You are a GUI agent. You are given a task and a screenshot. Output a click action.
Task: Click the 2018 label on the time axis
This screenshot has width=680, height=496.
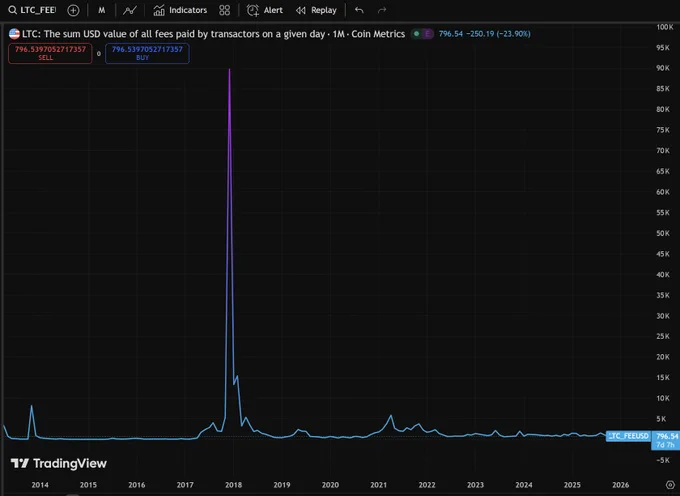pyautogui.click(x=233, y=485)
